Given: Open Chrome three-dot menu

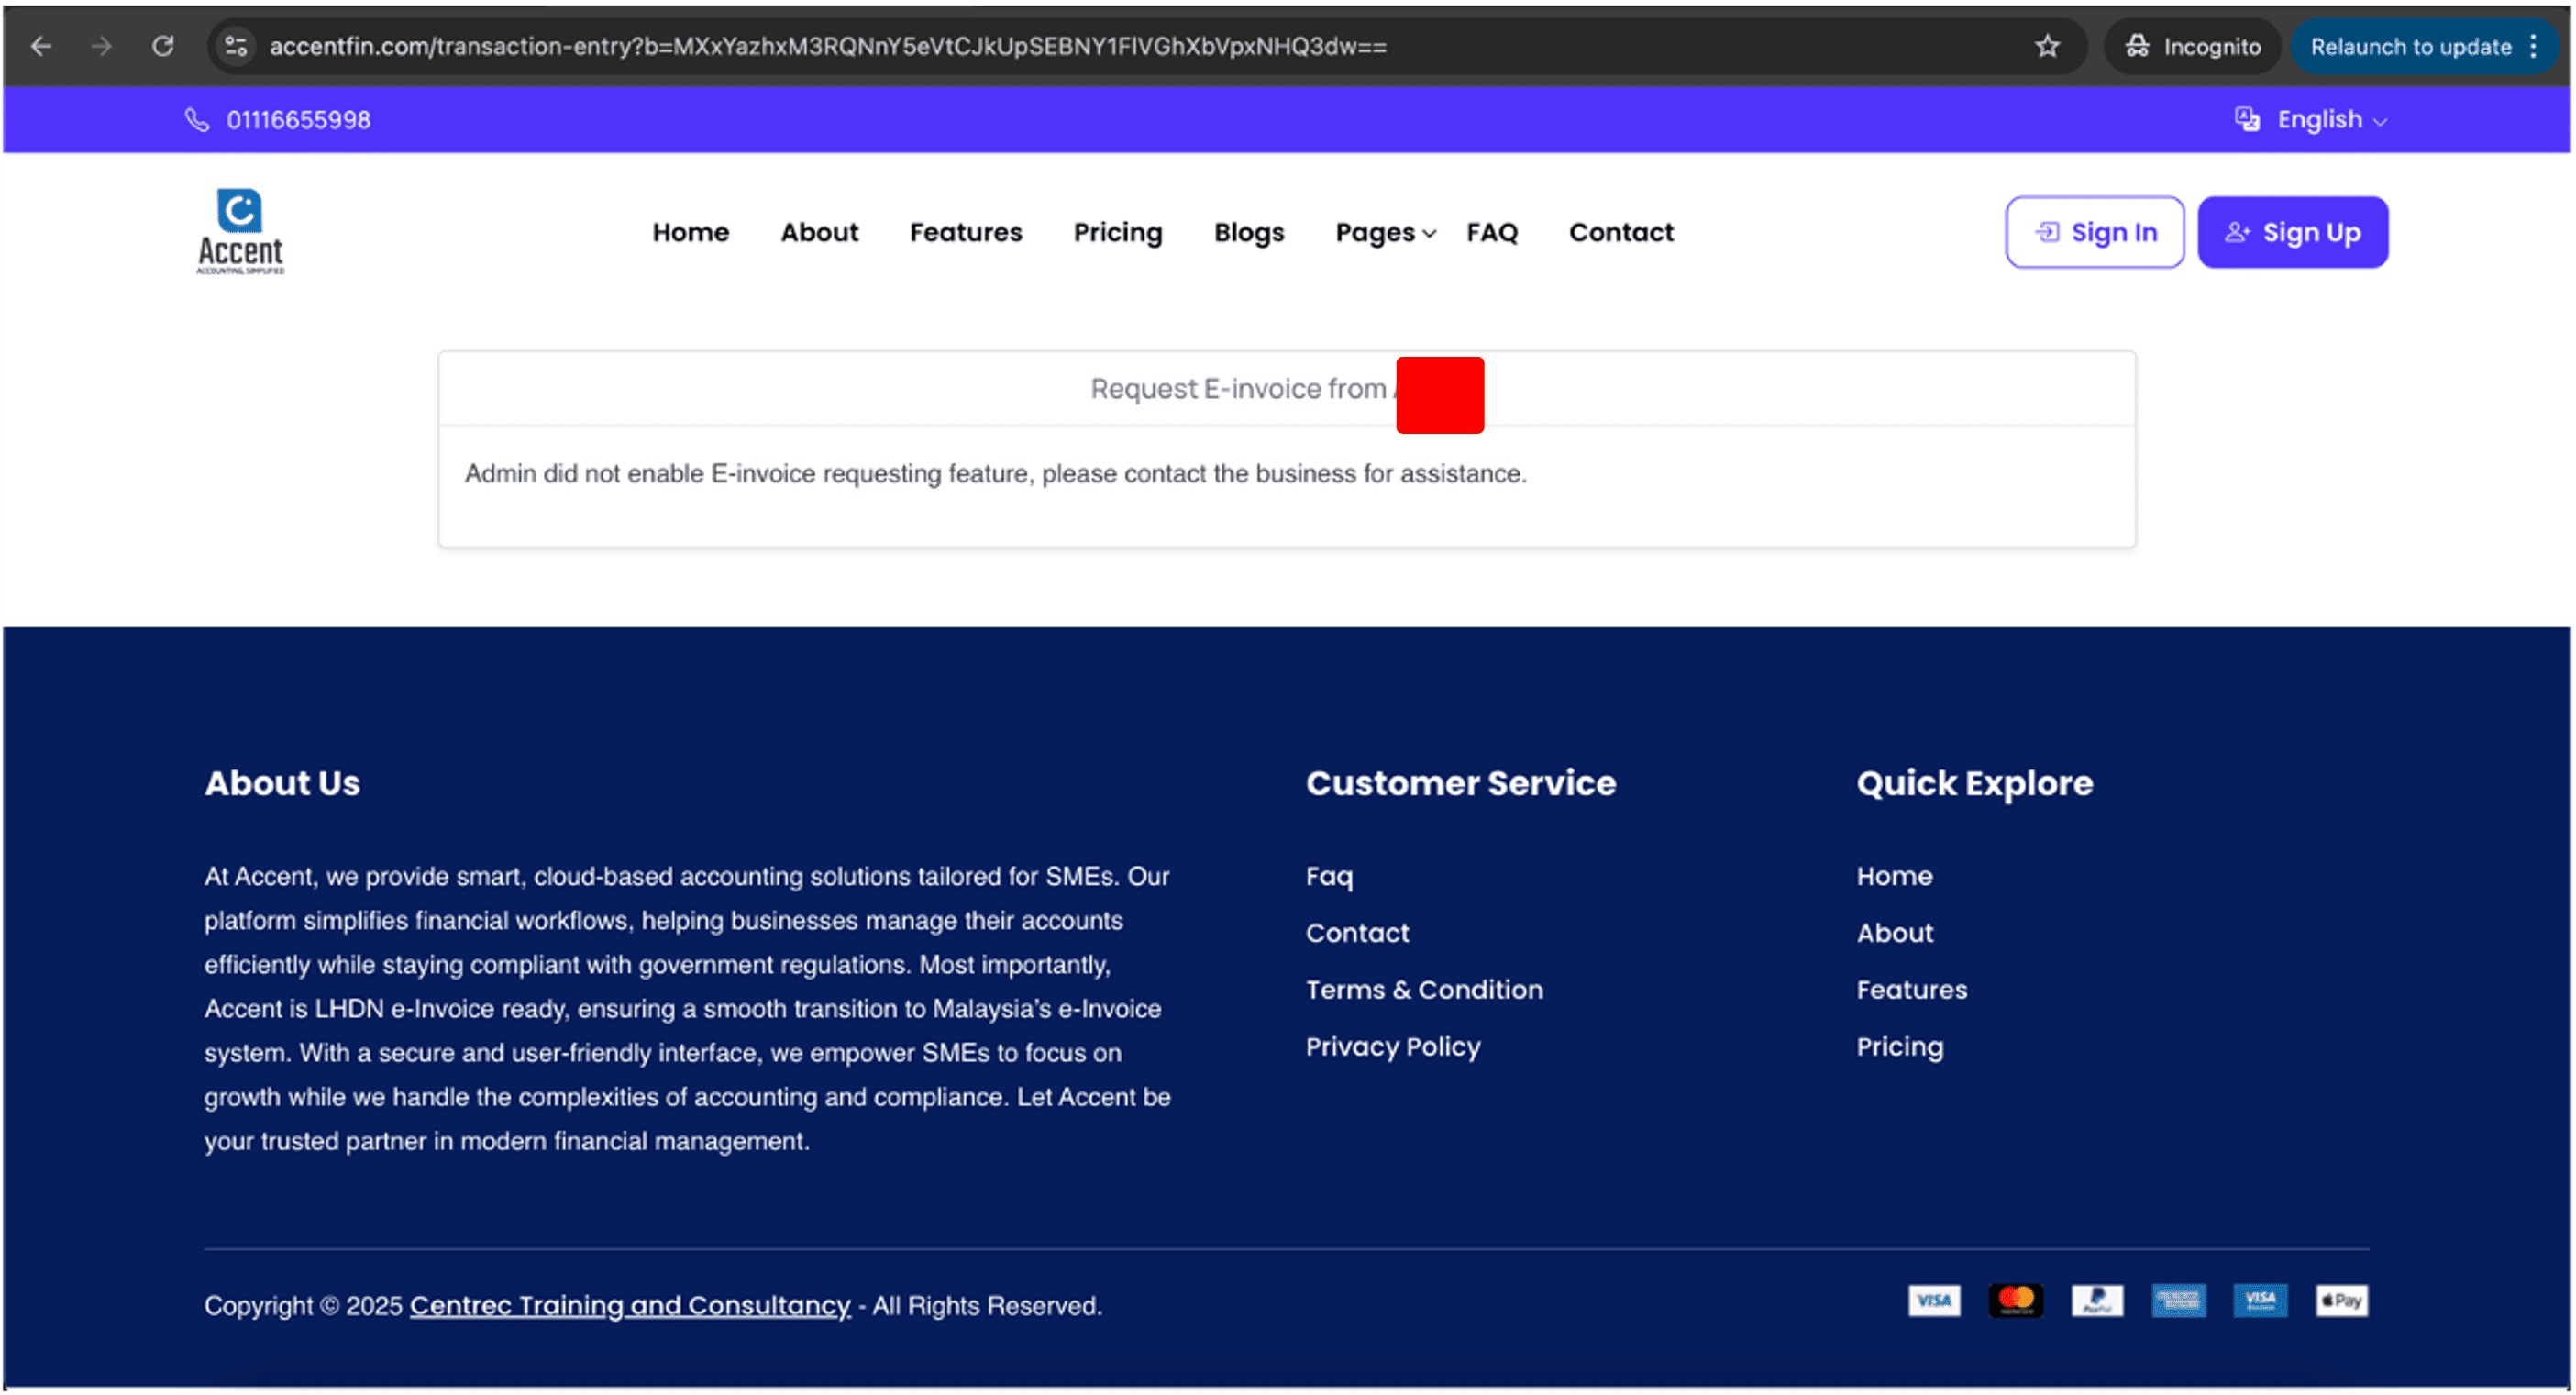Looking at the screenshot, I should [2533, 46].
